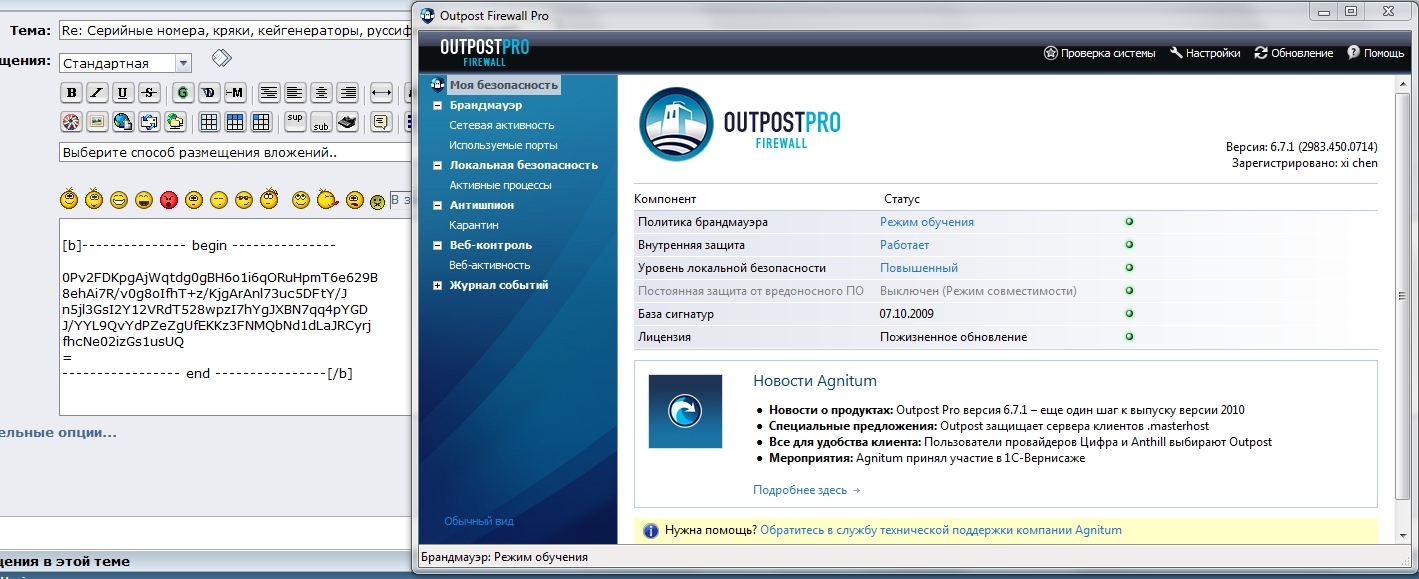Click the first table grid button
Image resolution: width=1419 pixels, height=579 pixels.
coord(209,122)
